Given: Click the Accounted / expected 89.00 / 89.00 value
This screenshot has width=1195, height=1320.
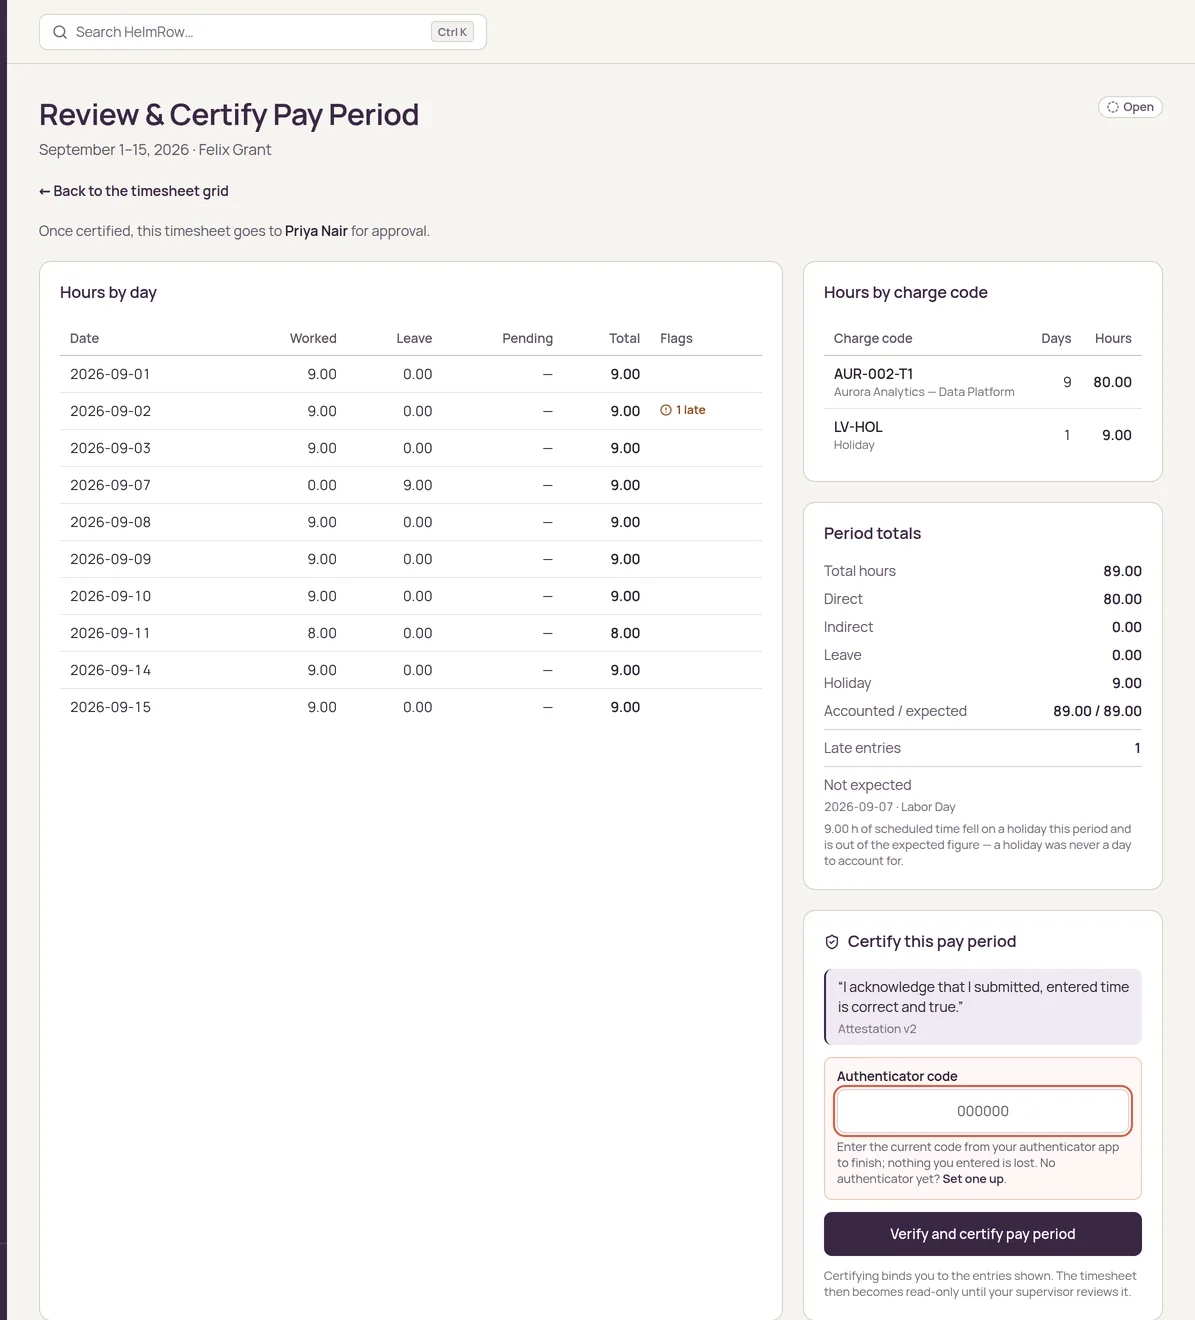Looking at the screenshot, I should pos(1097,711).
